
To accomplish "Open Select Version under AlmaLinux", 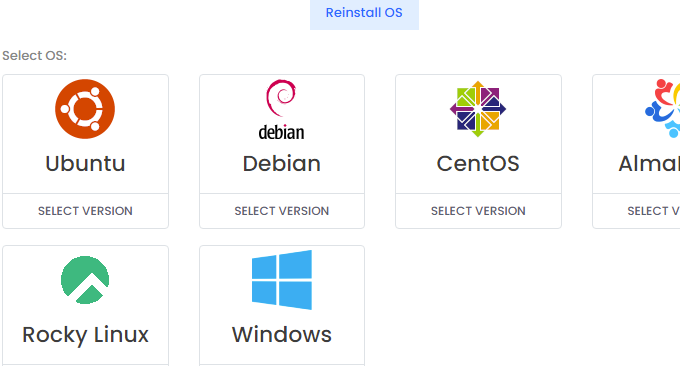I will coord(653,211).
